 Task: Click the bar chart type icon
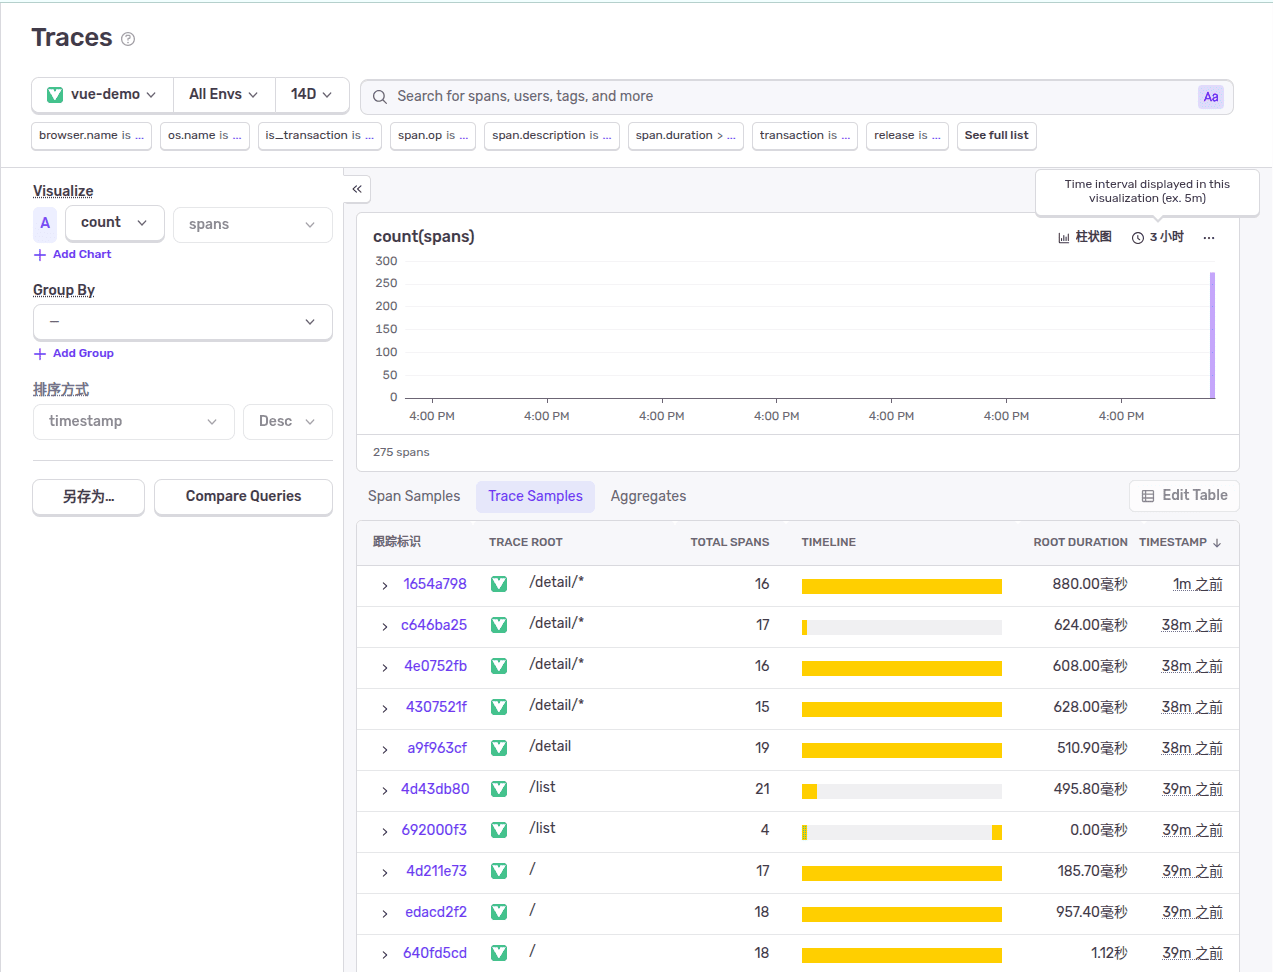tap(1064, 238)
